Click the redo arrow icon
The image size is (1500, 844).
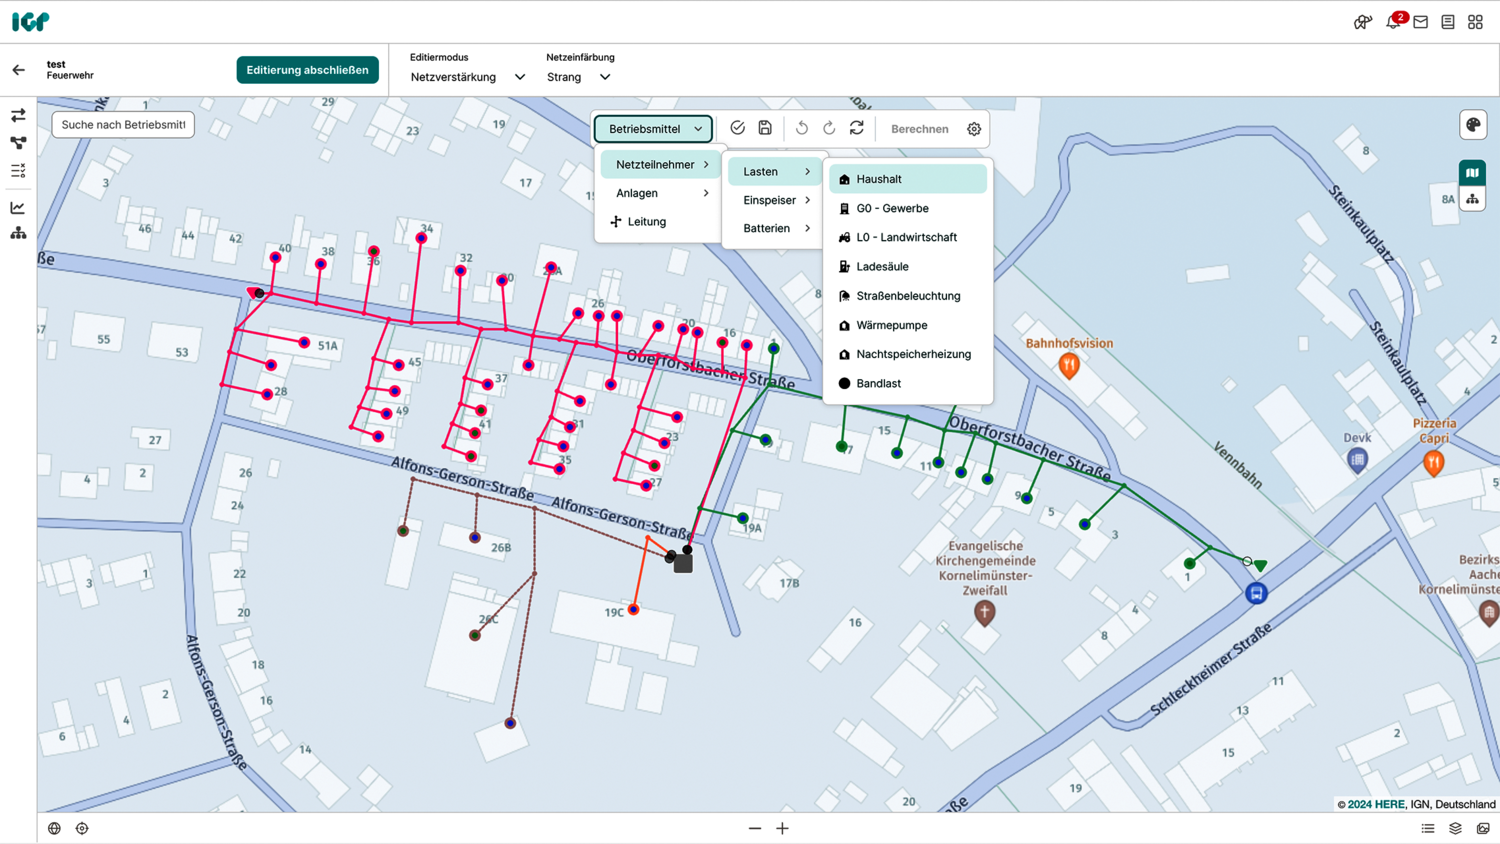point(829,128)
